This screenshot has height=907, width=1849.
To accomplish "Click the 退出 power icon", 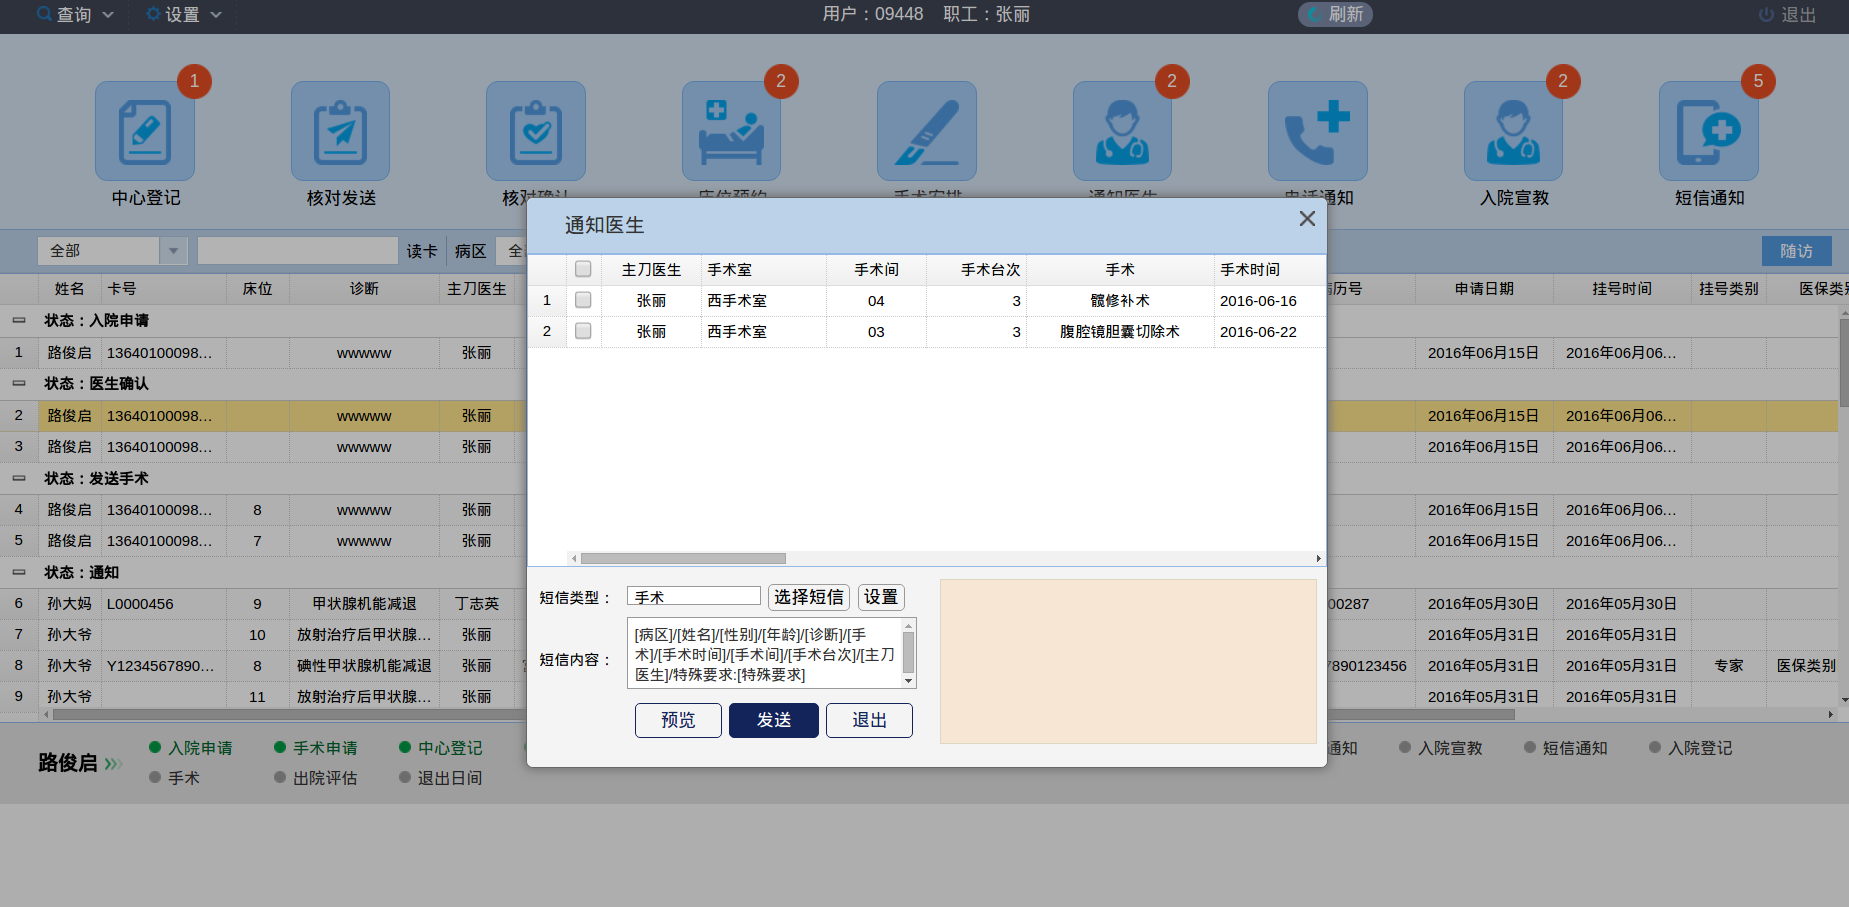I will pos(1766,15).
